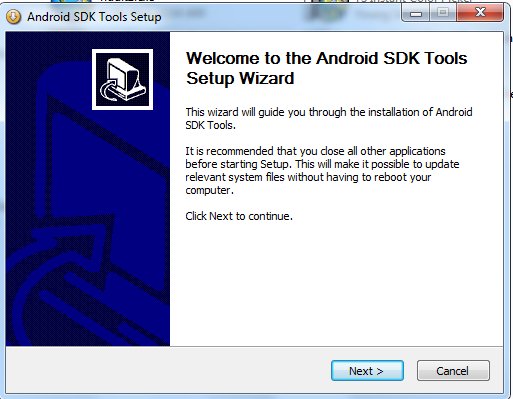Click the 'Android SDK Tools Setup' window title
Screen dimensions: 513x399
[x=94, y=17]
